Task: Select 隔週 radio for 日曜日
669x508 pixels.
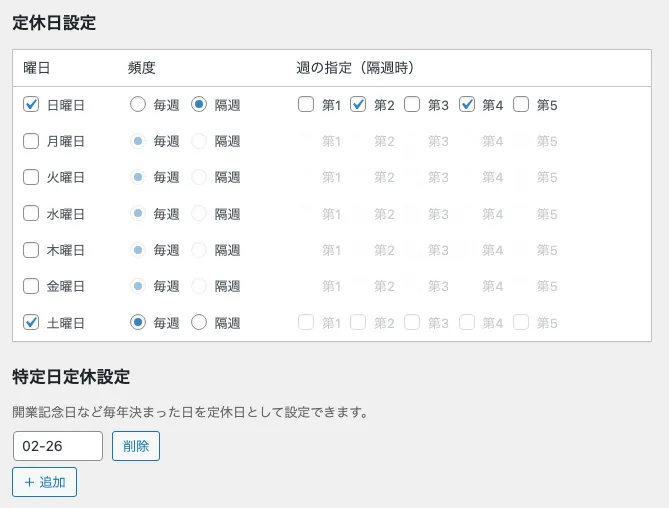Action: click(199, 104)
